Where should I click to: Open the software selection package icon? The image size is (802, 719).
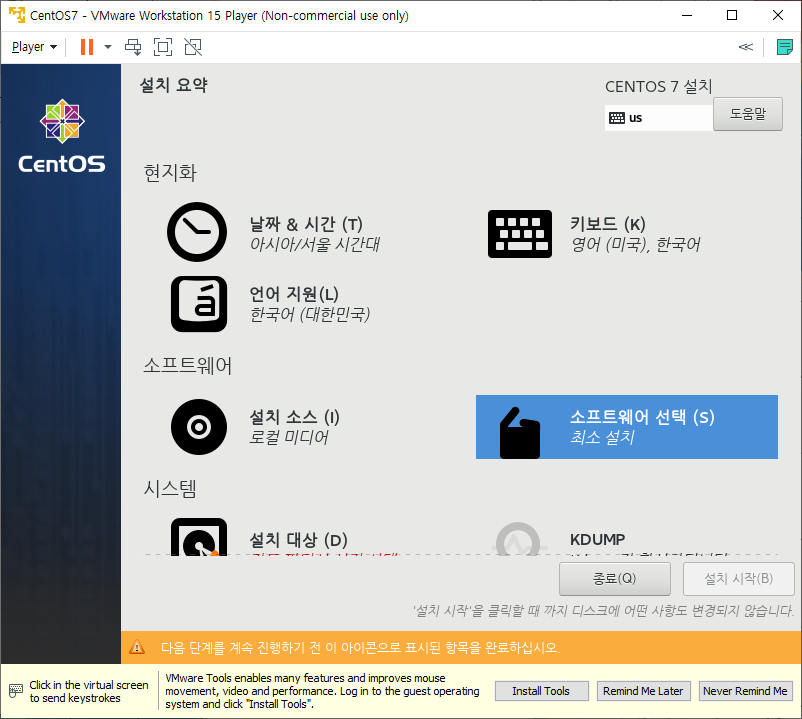tap(520, 433)
